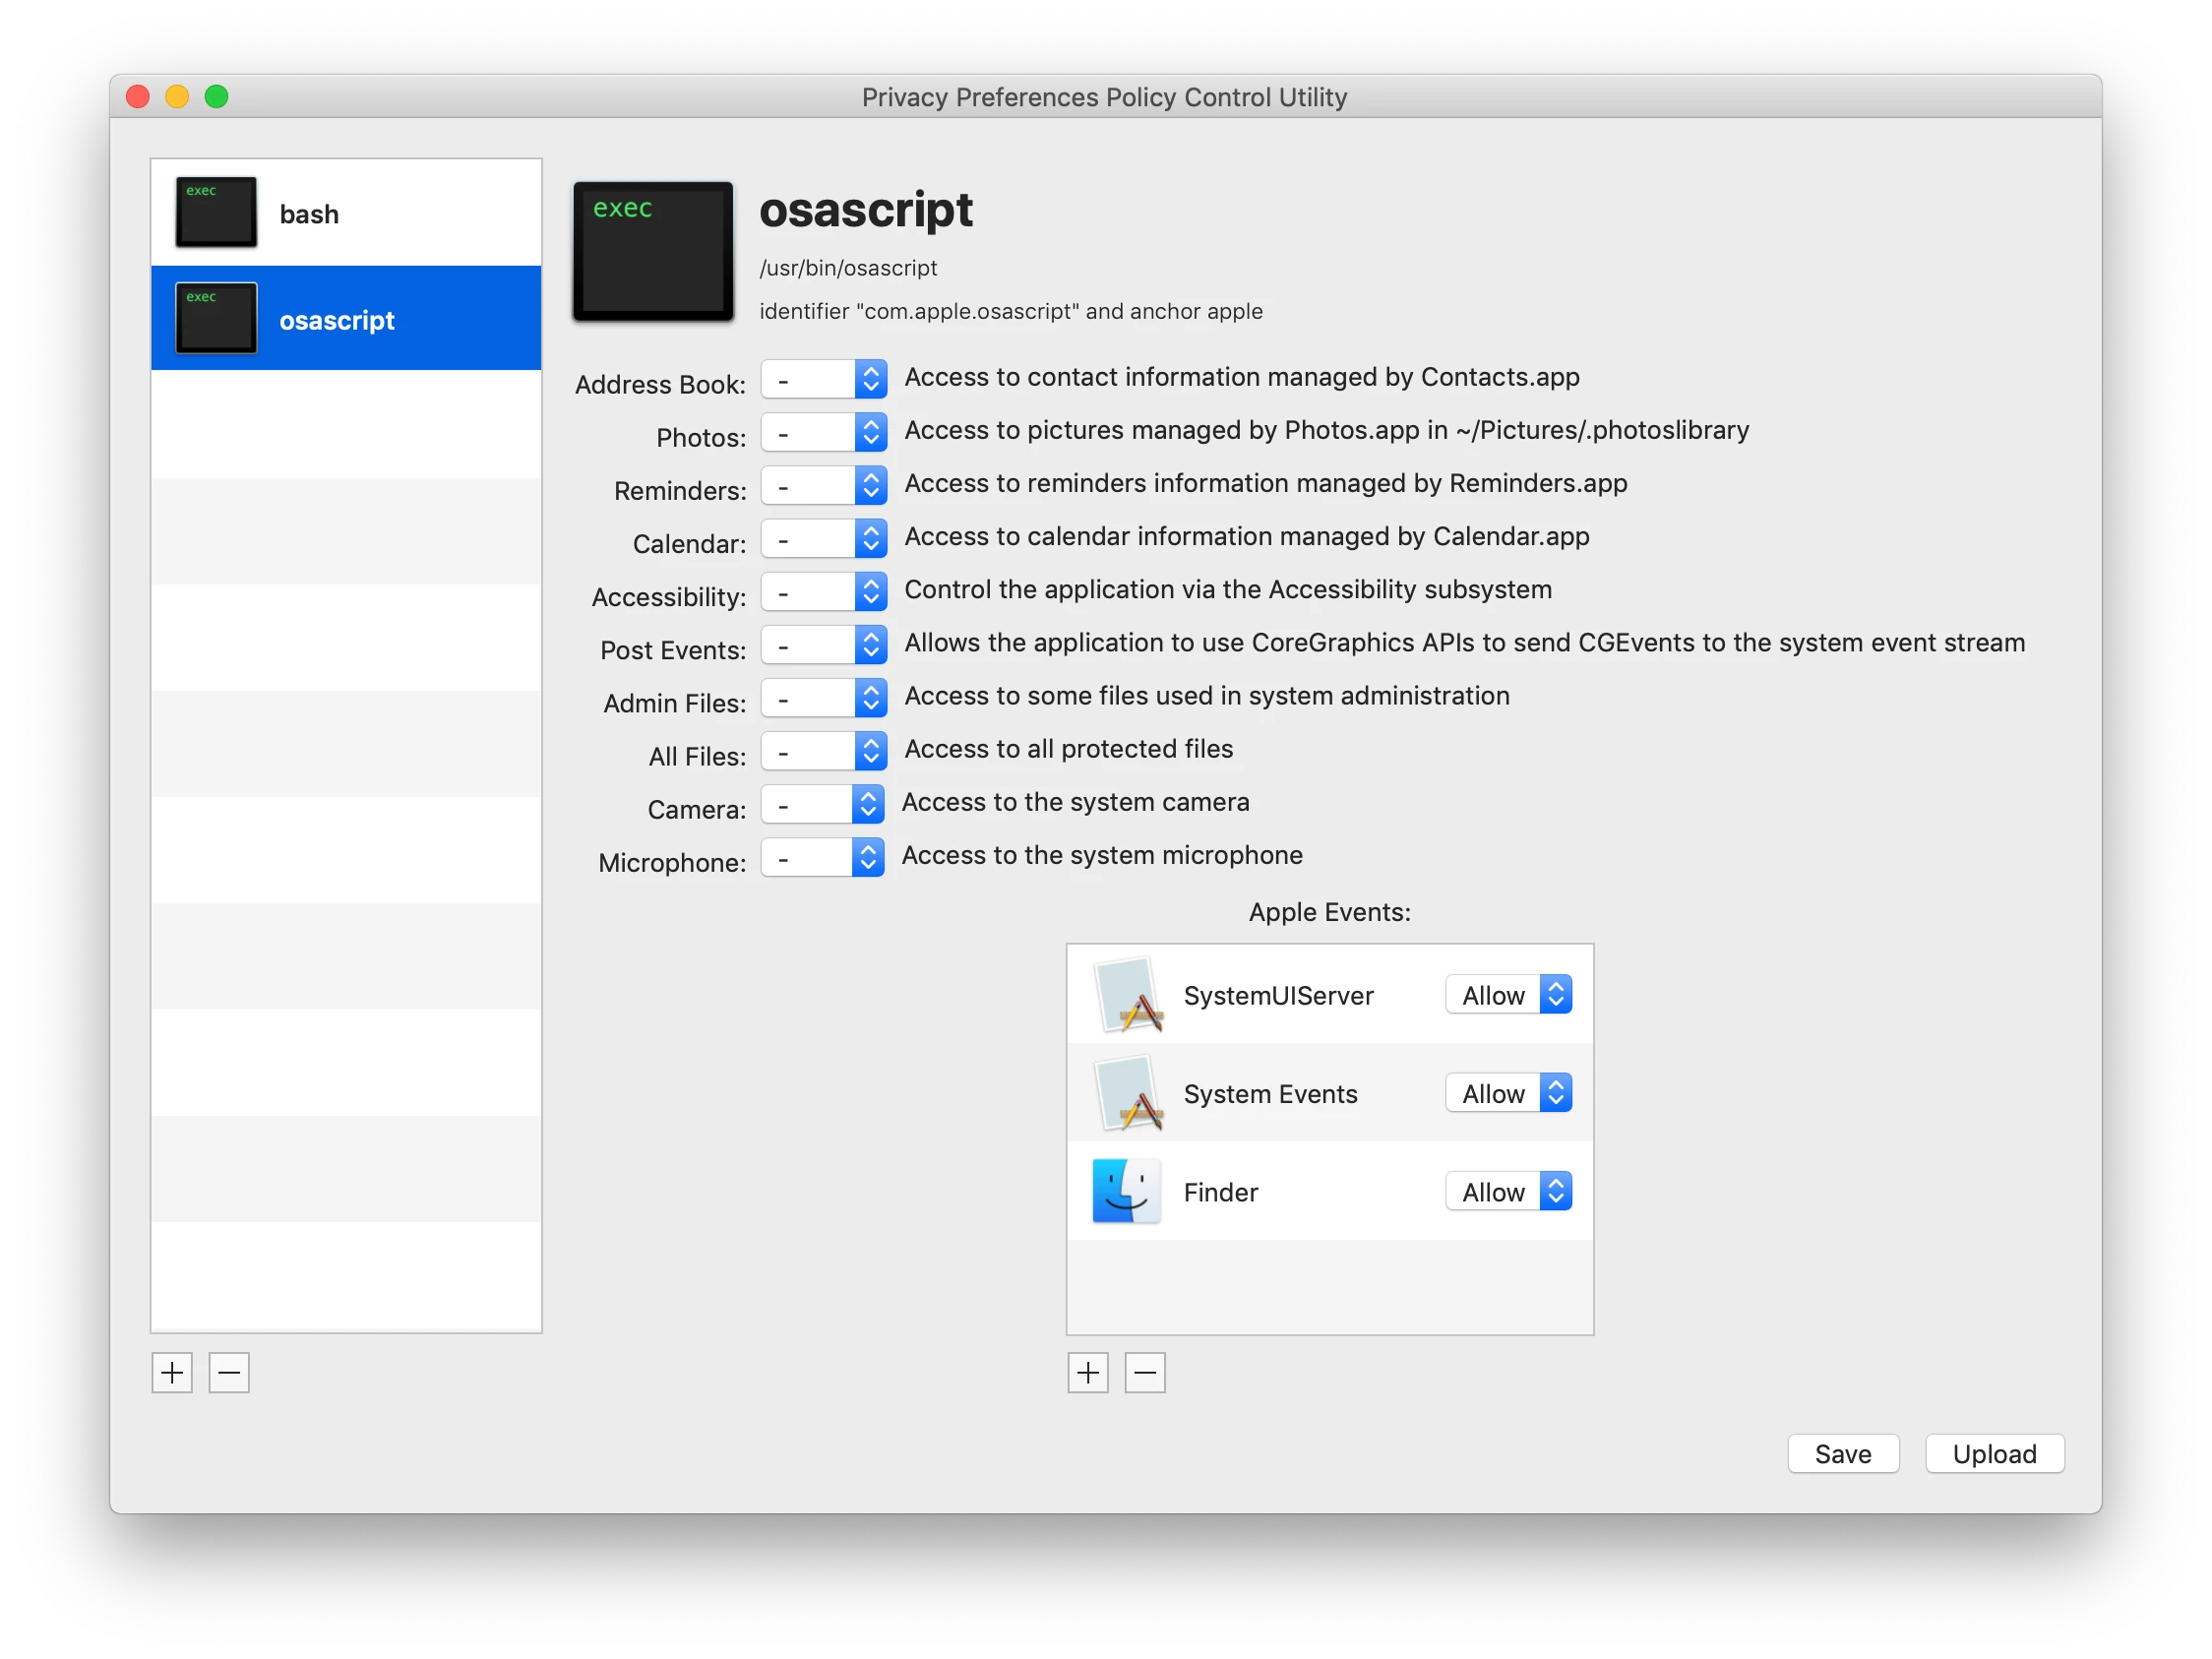
Task: Remove executable with minus below sidebar list
Action: [x=229, y=1372]
